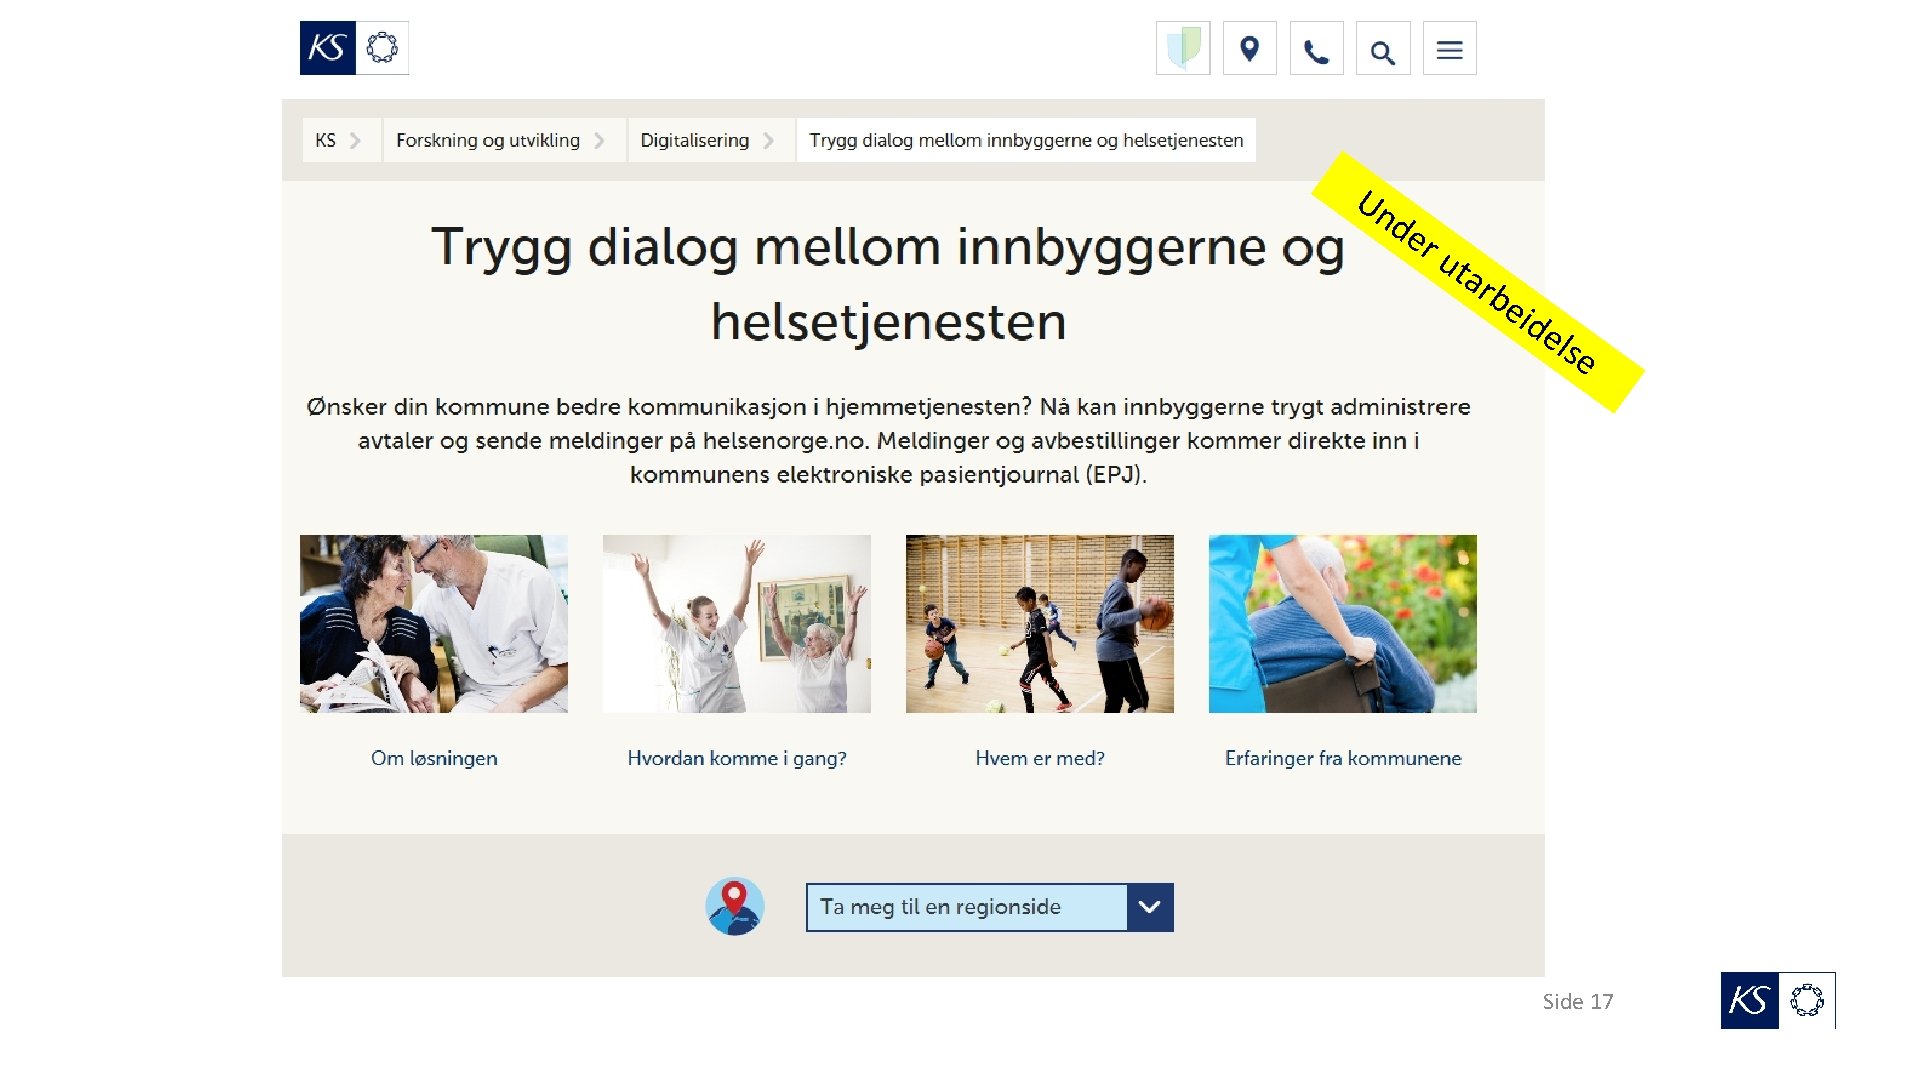The height and width of the screenshot is (1080, 1920).
Task: Click the KS logo beside Side 17
Action: click(1778, 1000)
